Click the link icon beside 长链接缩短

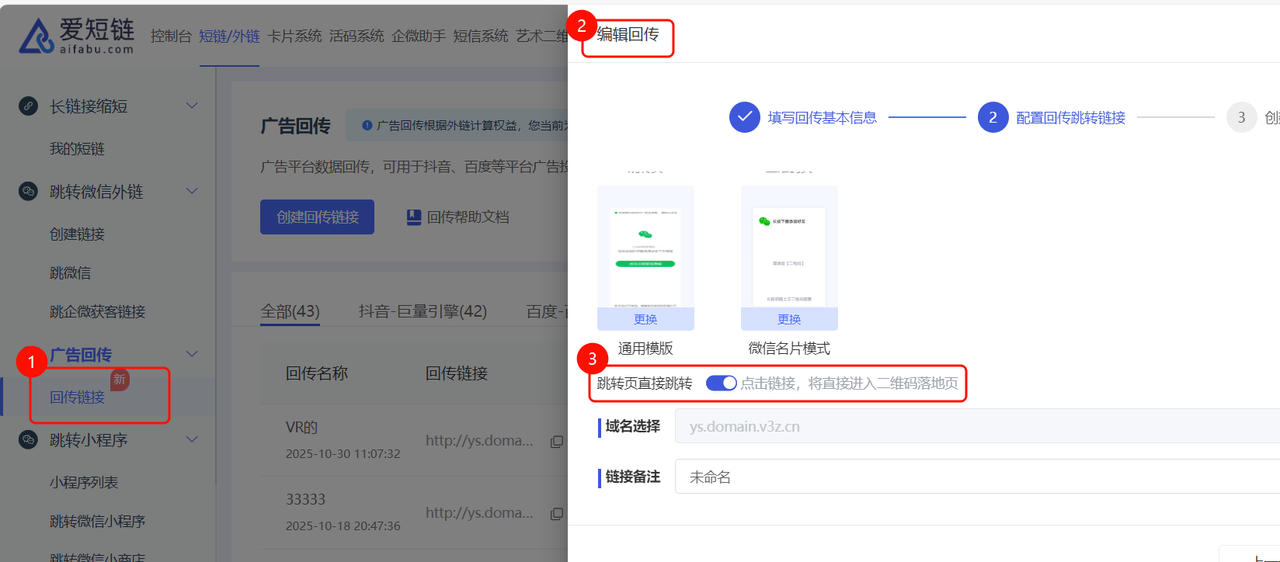28,106
